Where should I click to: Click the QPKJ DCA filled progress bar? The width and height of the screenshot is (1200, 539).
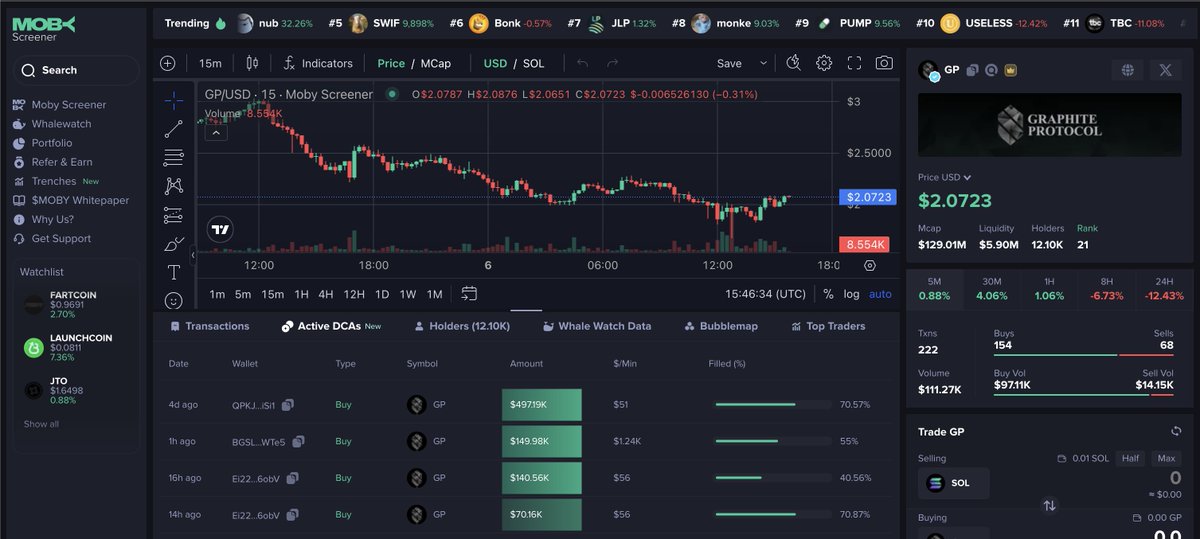pyautogui.click(x=773, y=405)
